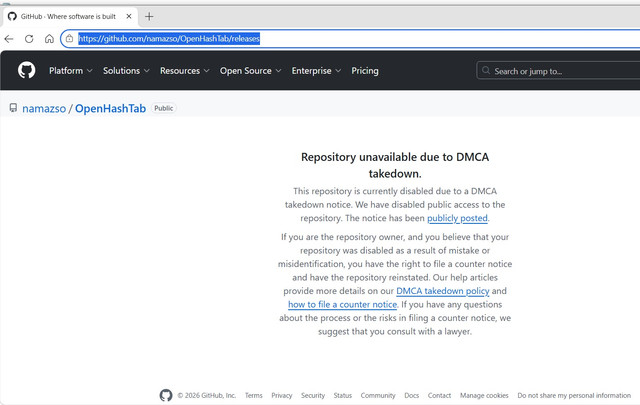640x405 pixels.
Task: Expand the Enterprise menu
Action: point(316,71)
